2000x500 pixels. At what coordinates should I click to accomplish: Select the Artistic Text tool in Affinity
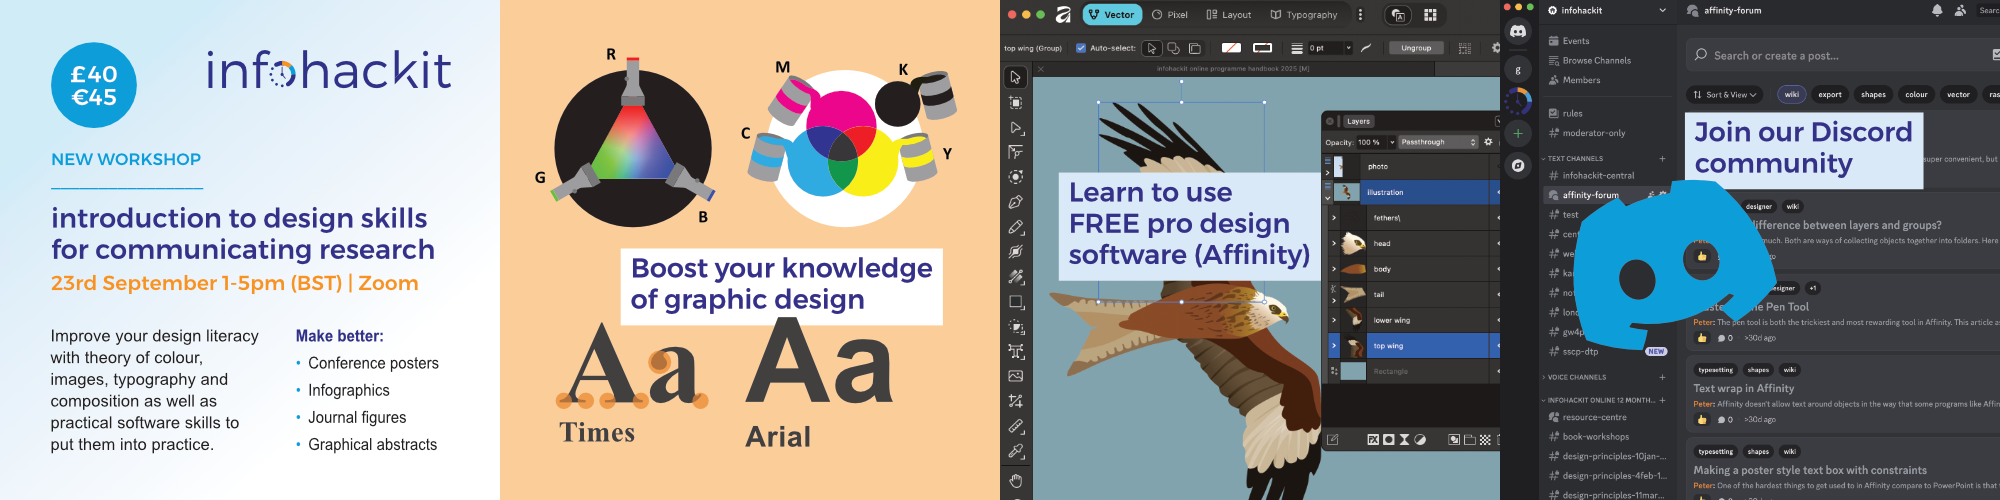1015,352
